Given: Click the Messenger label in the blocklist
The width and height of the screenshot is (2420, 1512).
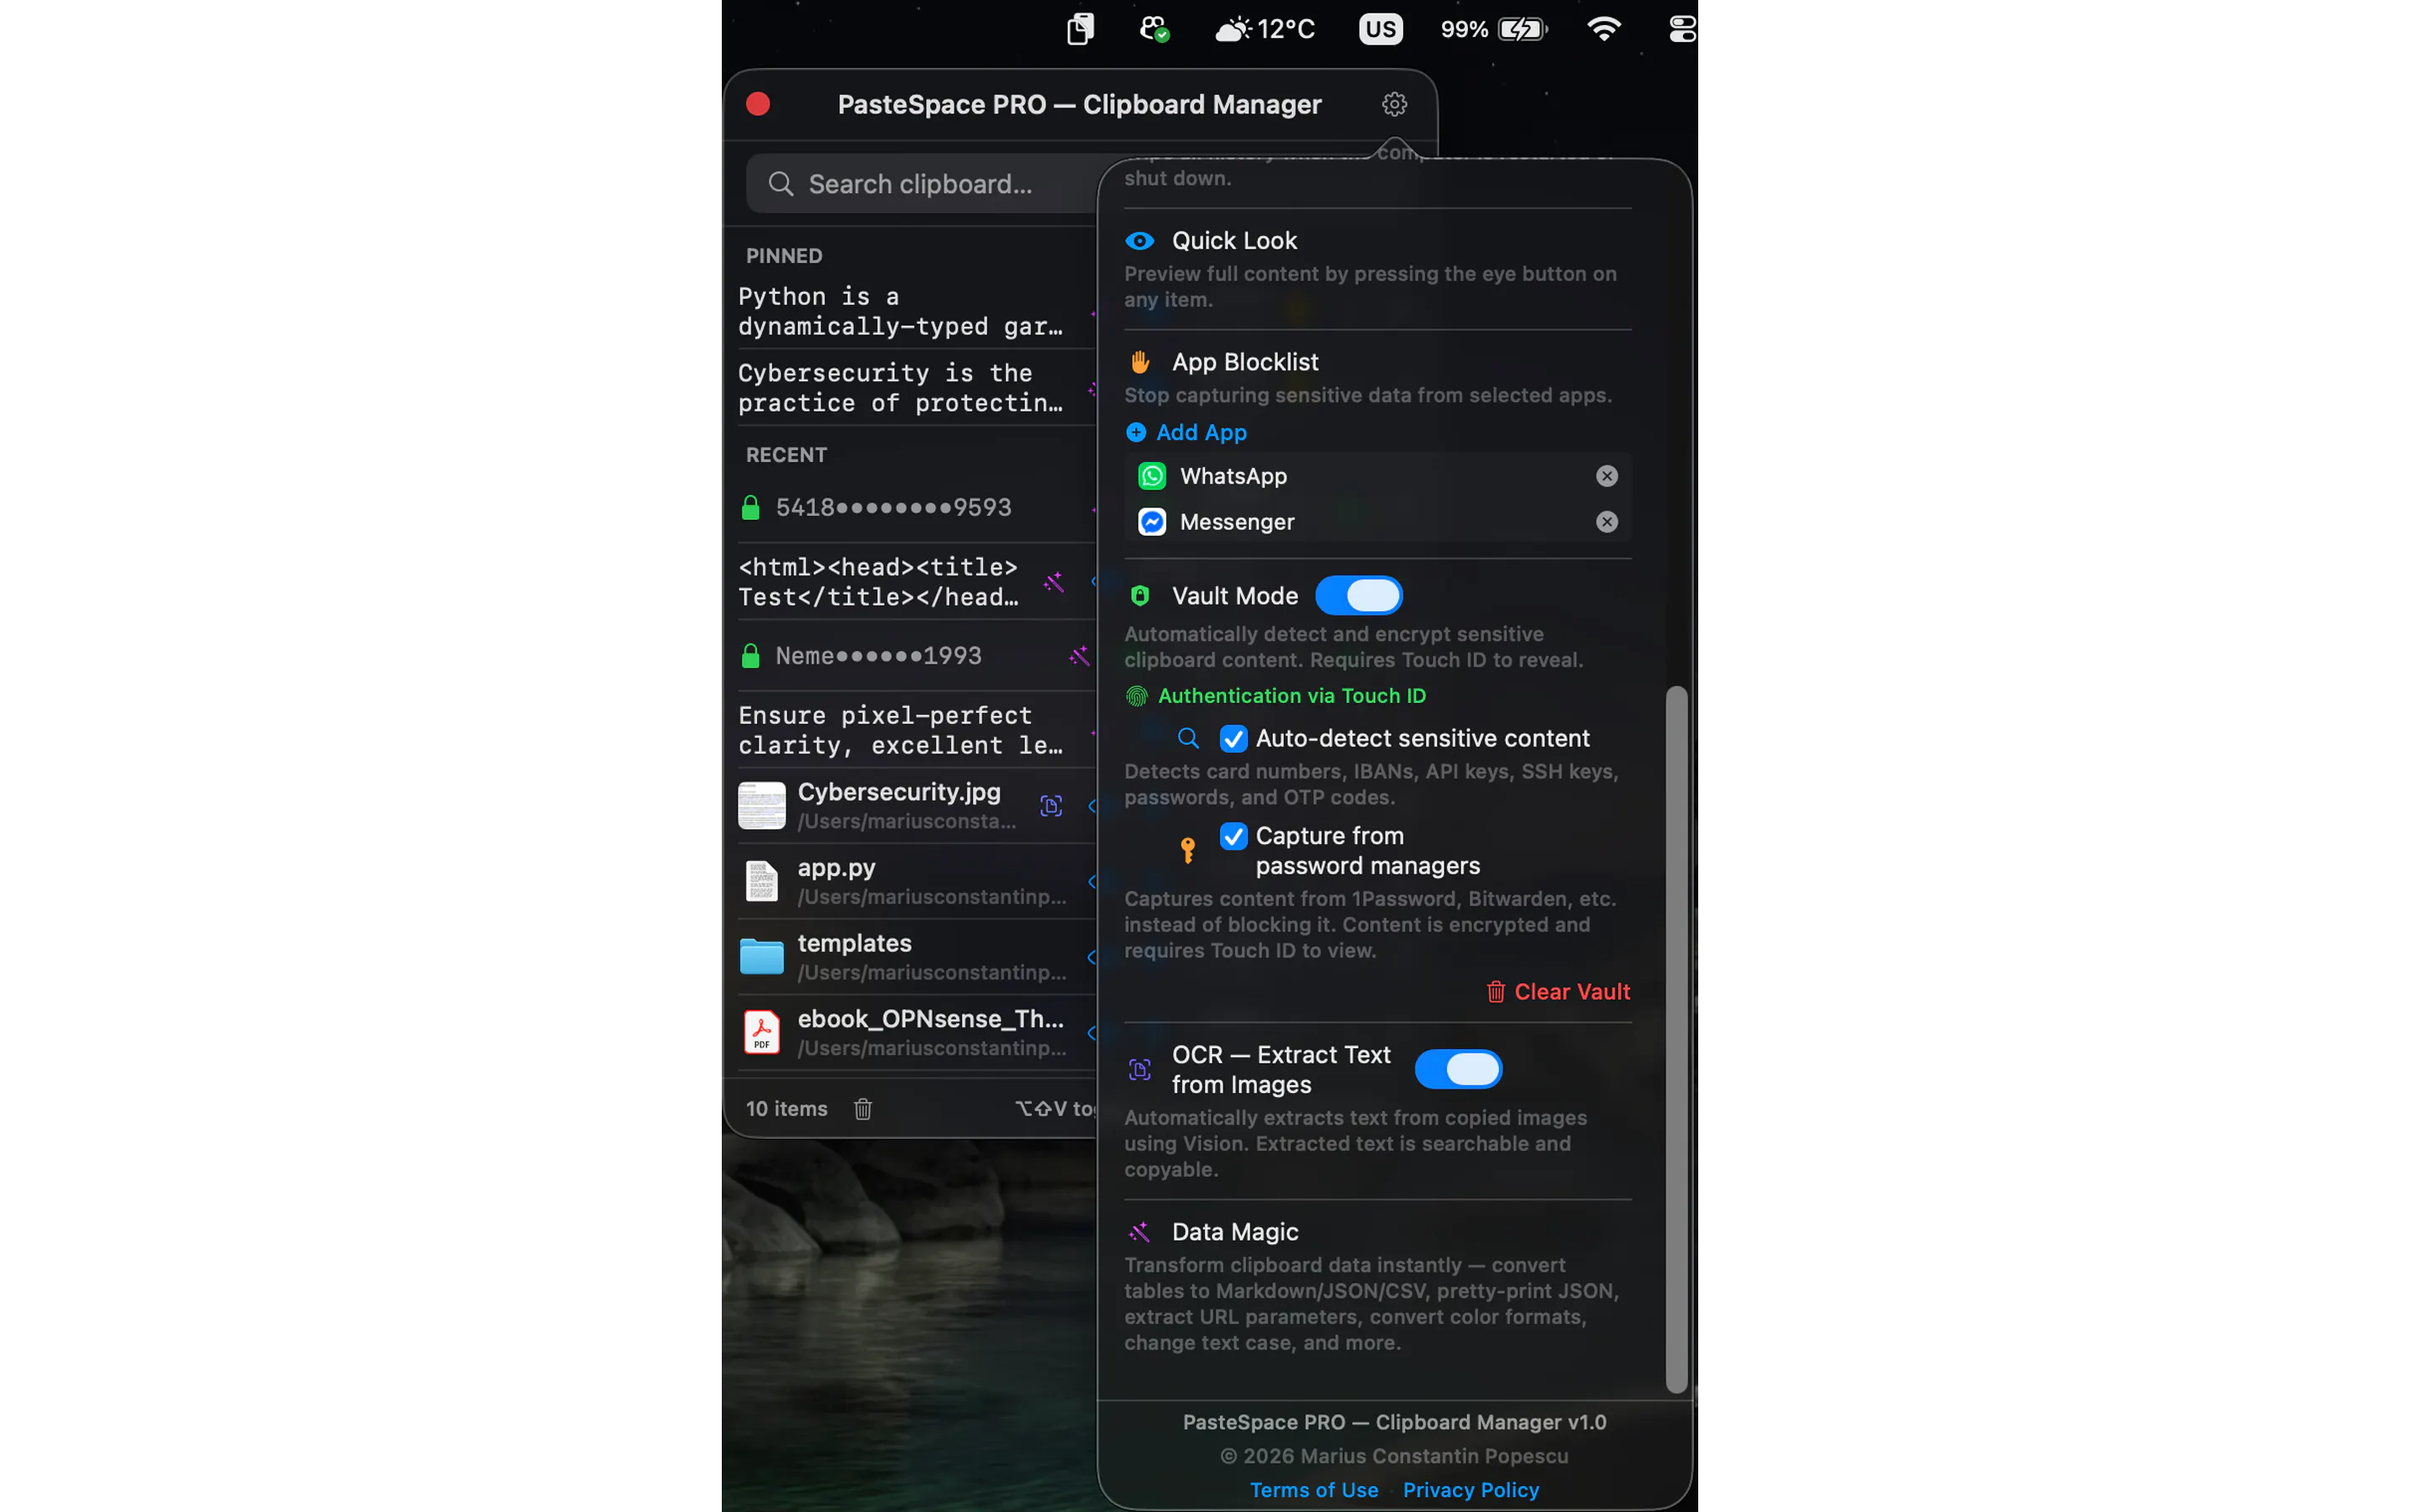Looking at the screenshot, I should 1236,522.
